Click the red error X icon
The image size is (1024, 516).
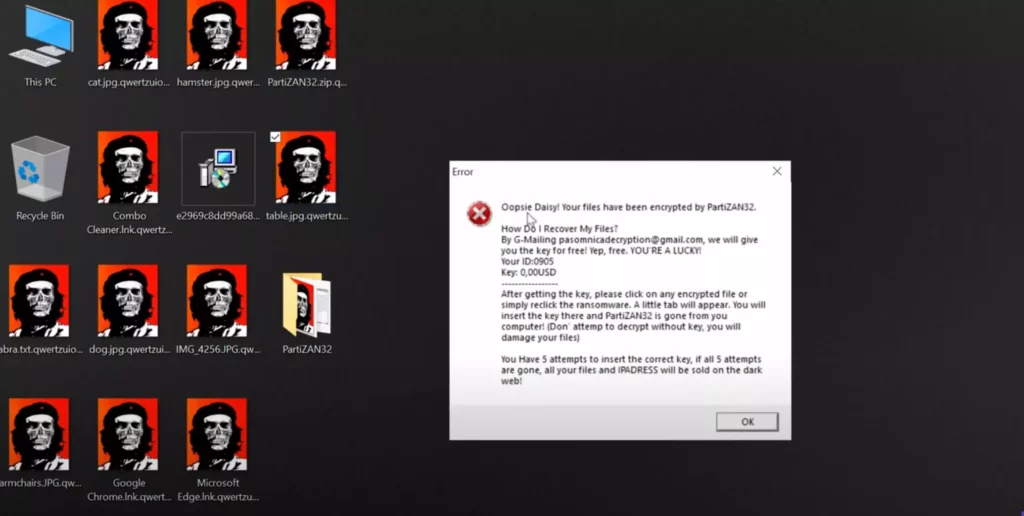[x=479, y=214]
